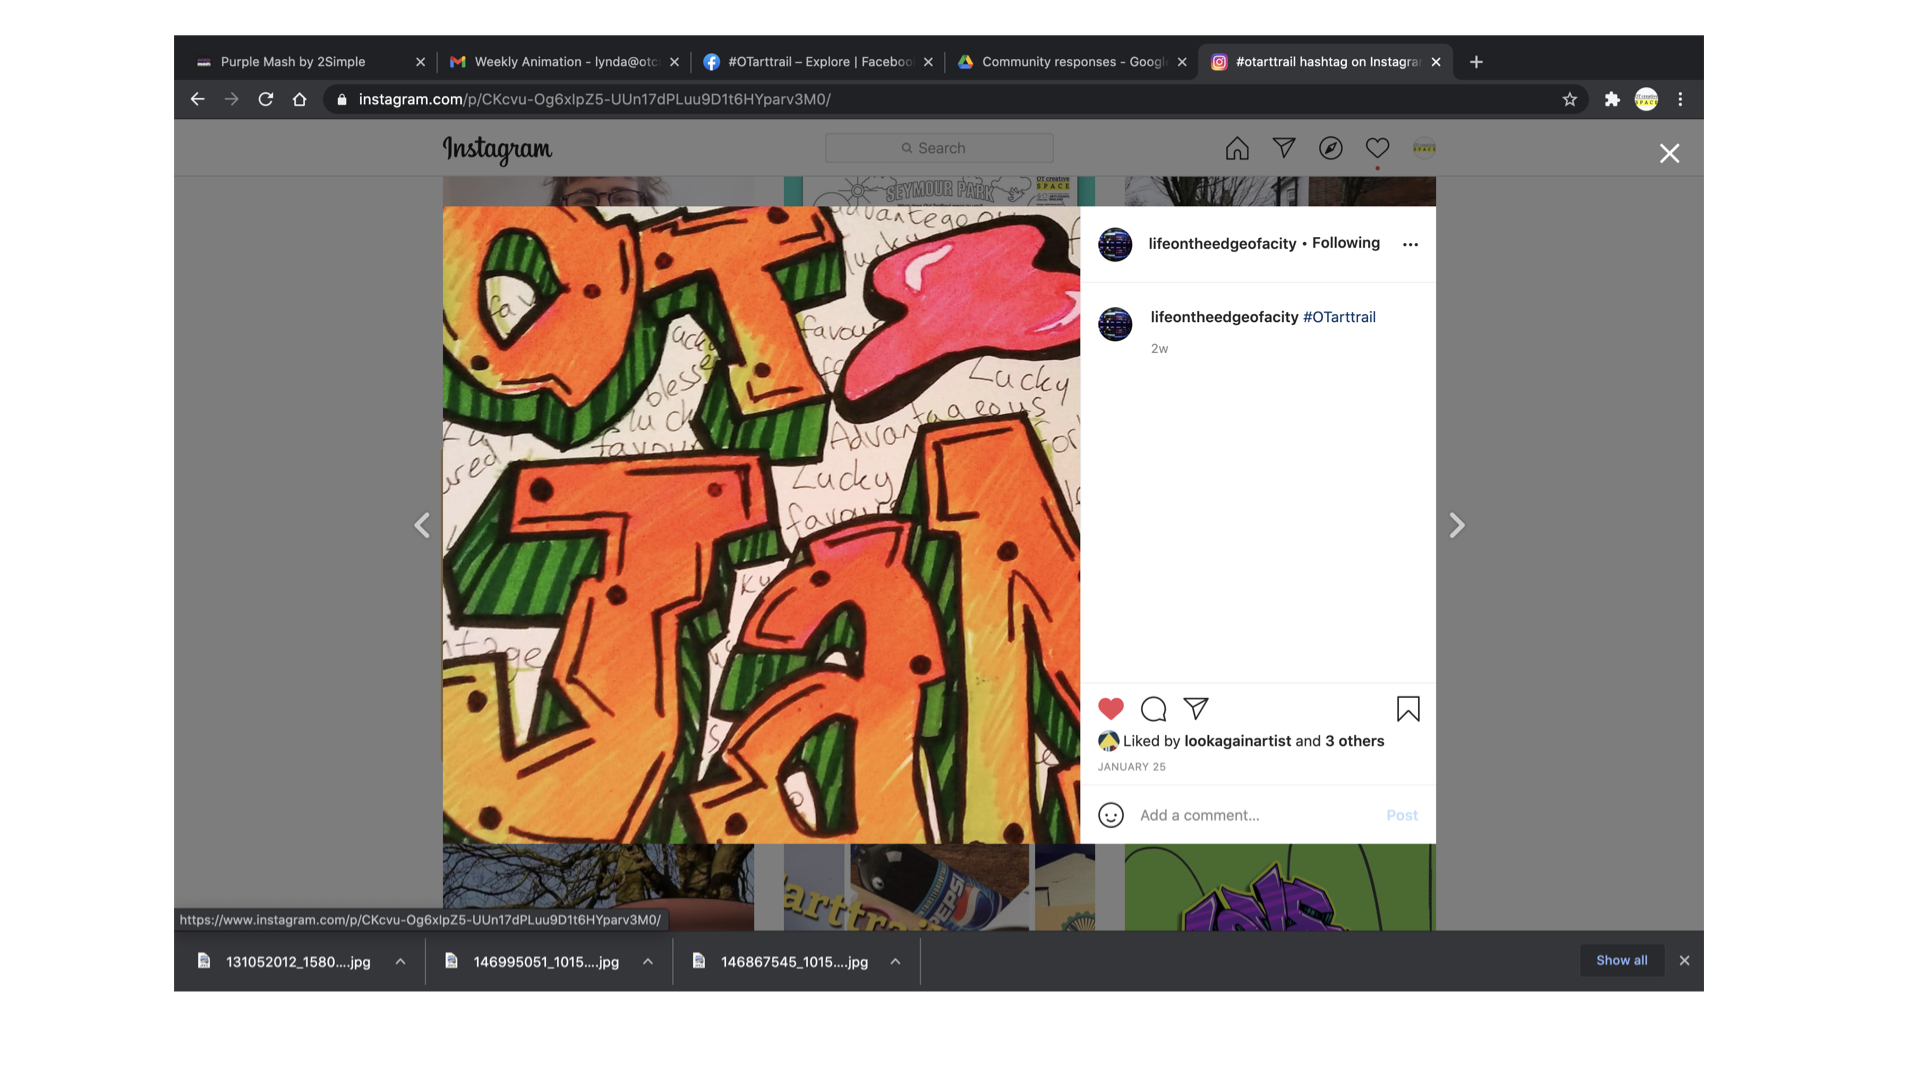
Task: Share post via paper plane icon
Action: pyautogui.click(x=1196, y=709)
